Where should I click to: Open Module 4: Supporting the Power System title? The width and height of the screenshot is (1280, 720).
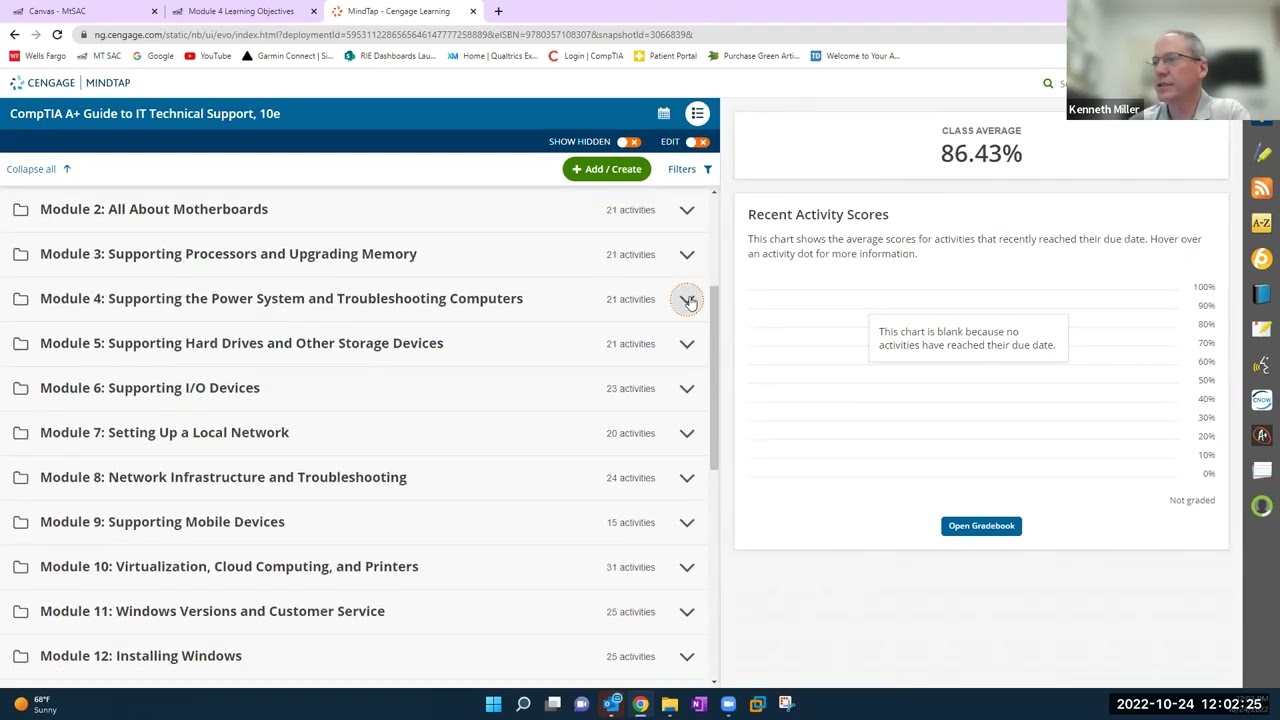click(x=281, y=299)
